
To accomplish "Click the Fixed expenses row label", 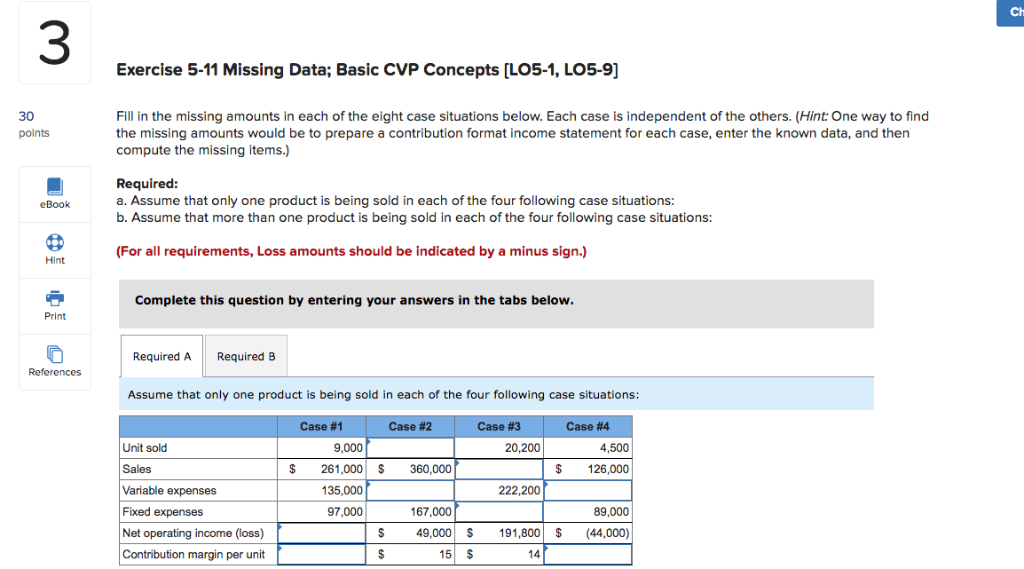I will point(163,512).
